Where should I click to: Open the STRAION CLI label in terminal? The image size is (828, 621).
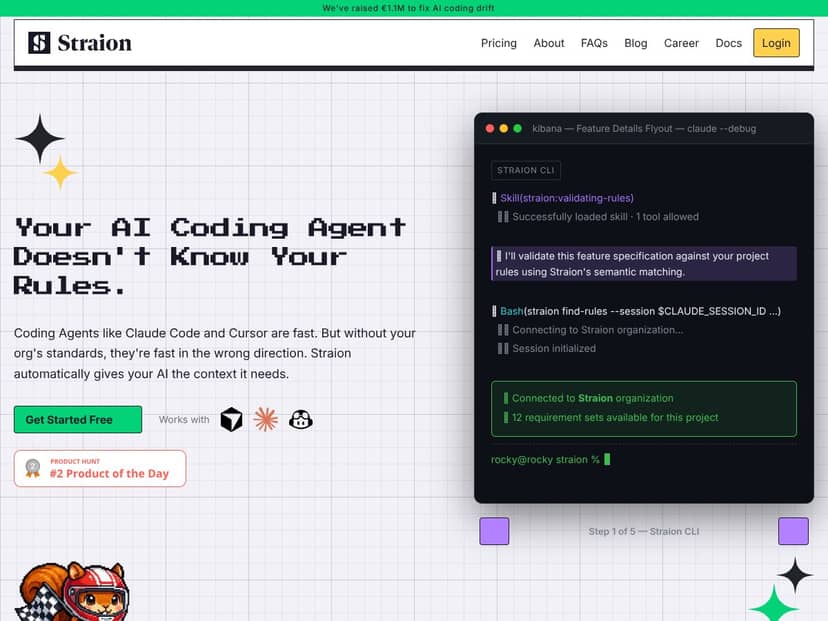coord(525,170)
